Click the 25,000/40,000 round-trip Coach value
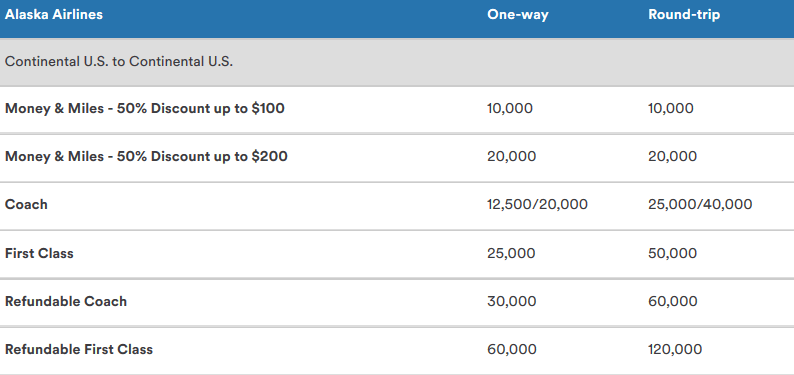 tap(700, 204)
